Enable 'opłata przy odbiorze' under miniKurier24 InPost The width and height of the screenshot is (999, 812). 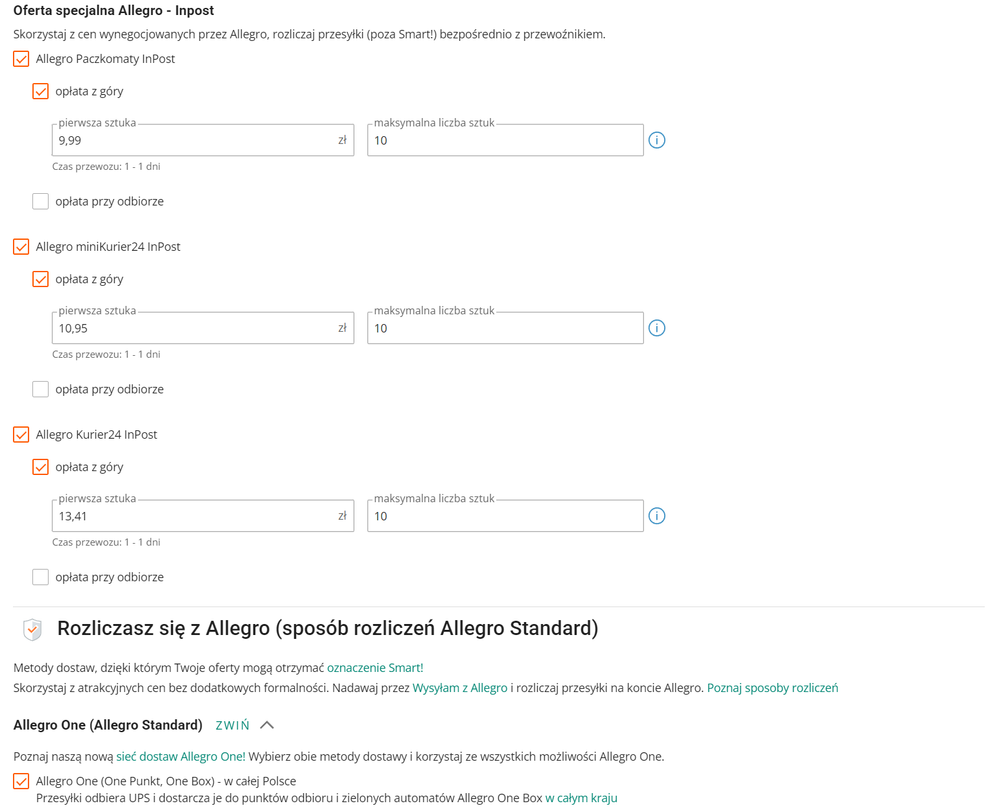pos(40,389)
